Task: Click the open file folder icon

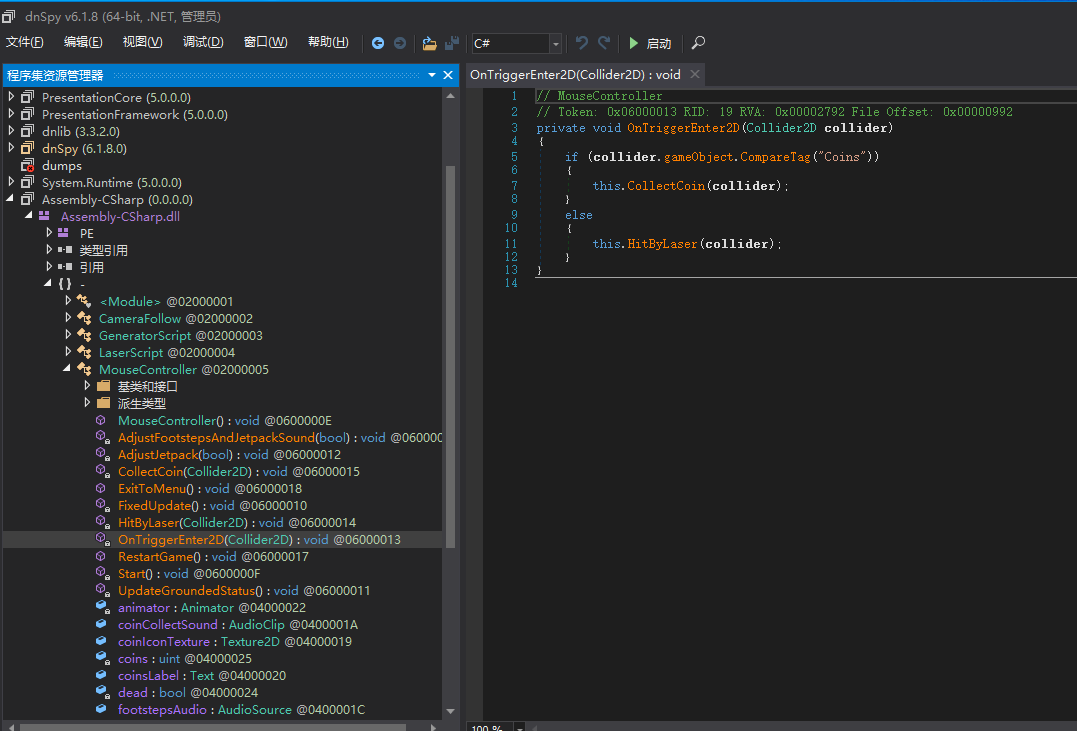Action: point(429,43)
